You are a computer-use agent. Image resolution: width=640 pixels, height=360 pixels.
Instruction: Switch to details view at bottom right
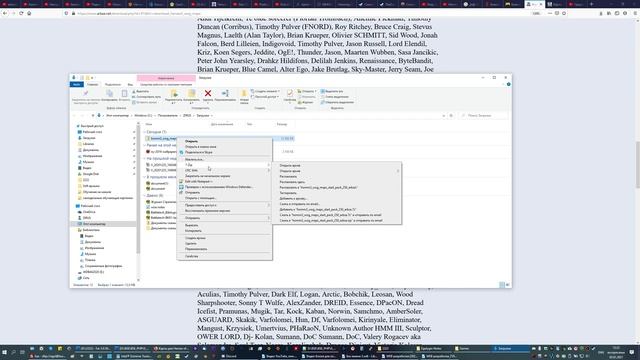pos(502,285)
